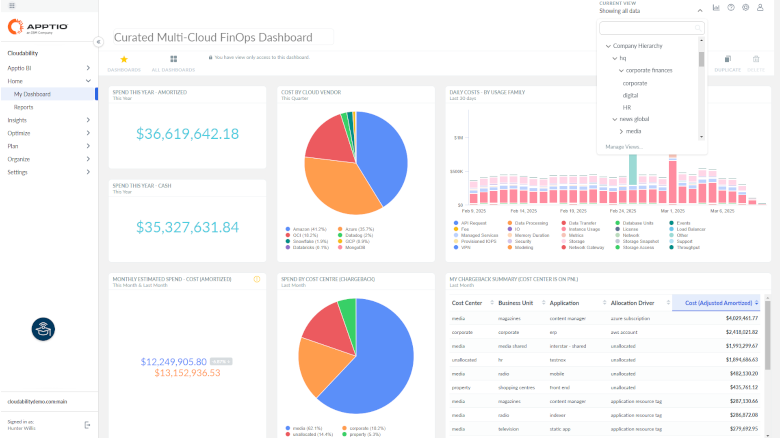Open Reports in the sidebar

click(24, 106)
